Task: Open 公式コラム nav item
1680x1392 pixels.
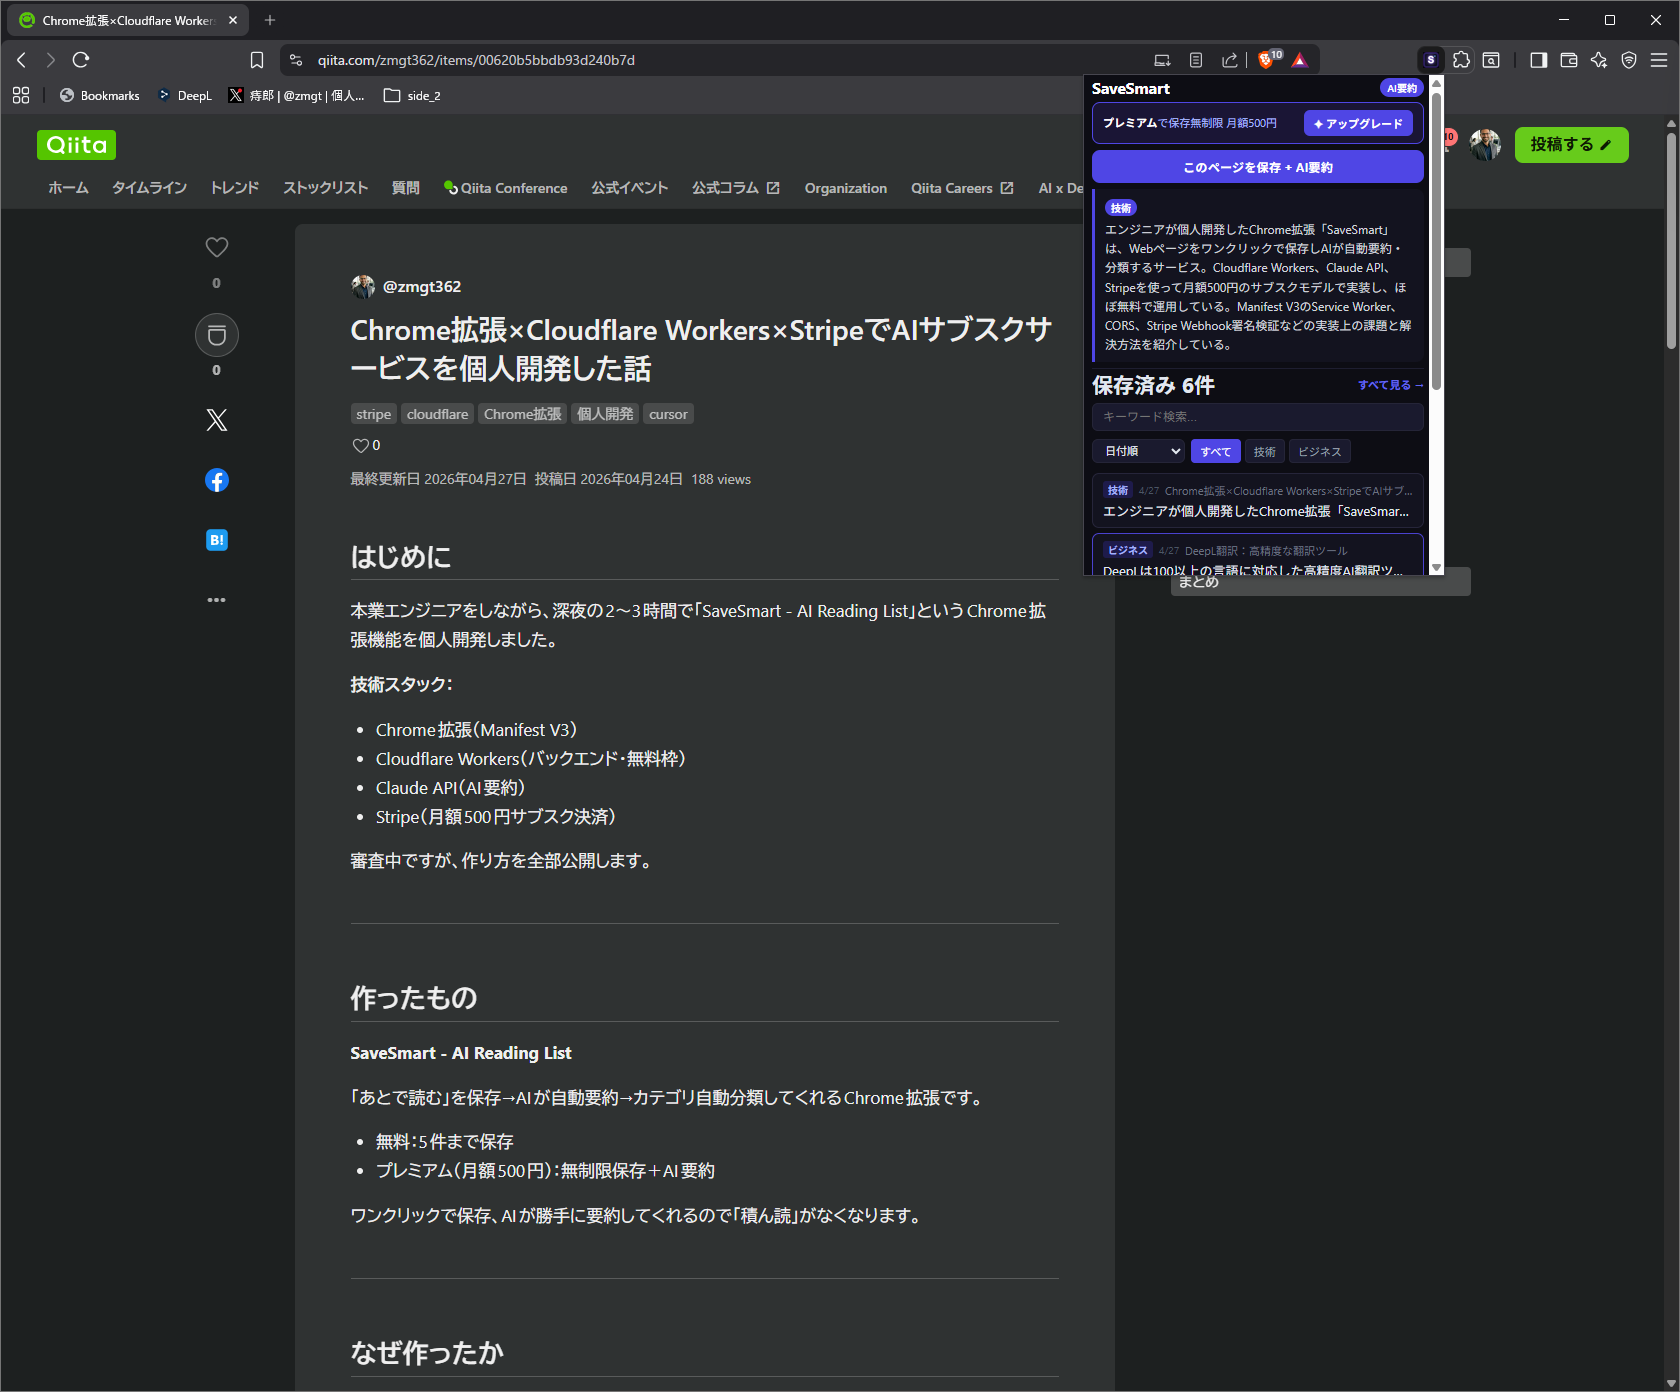Action: pyautogui.click(x=735, y=188)
